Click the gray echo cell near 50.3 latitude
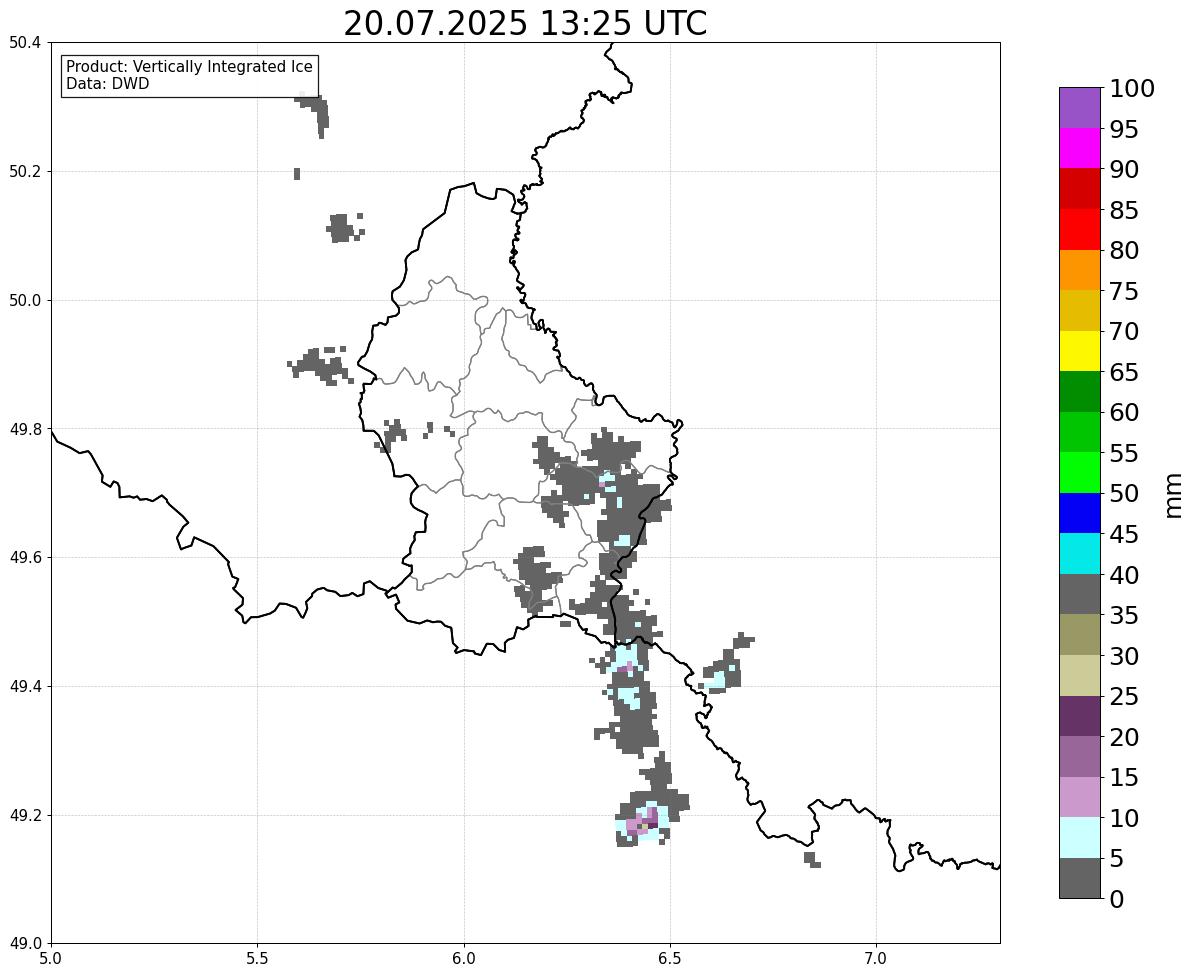Screen dimensions: 1193x976 tap(315, 113)
